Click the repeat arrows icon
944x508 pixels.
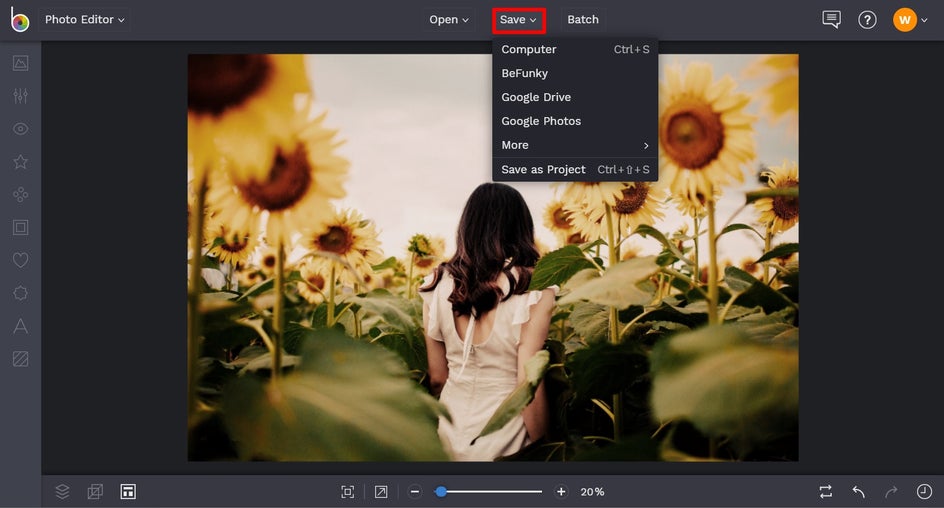point(826,492)
